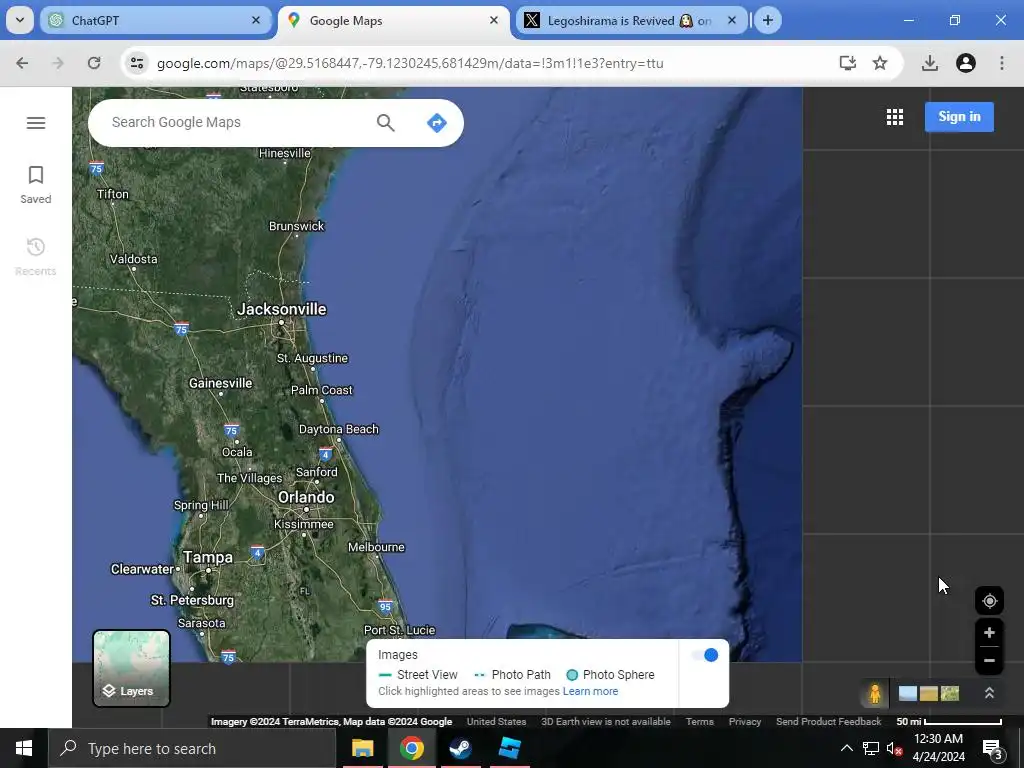Expand the imagery strip with double chevron

click(x=989, y=693)
